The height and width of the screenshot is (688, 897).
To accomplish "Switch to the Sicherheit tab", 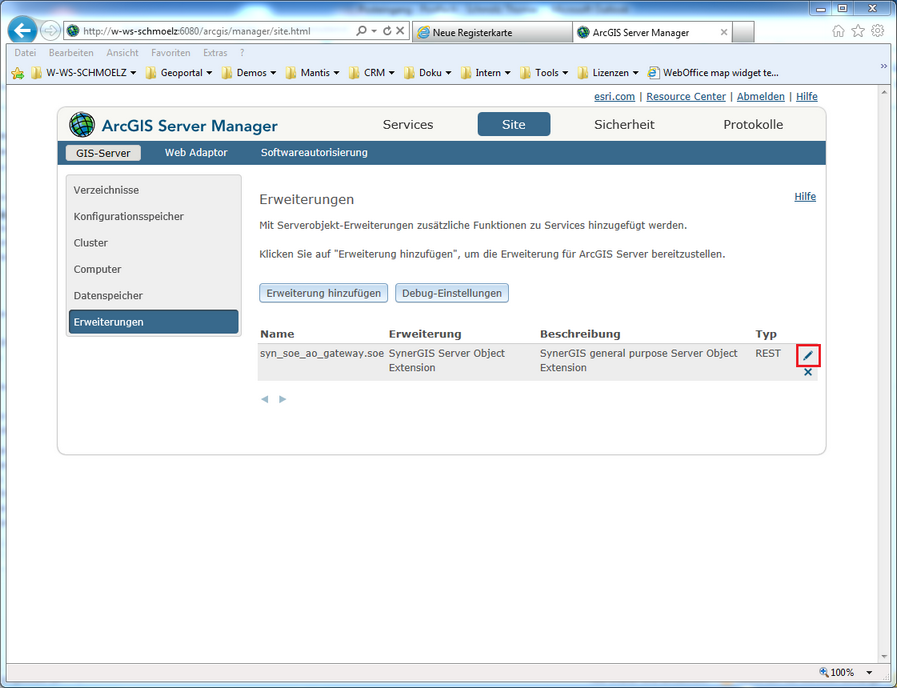I will (624, 125).
